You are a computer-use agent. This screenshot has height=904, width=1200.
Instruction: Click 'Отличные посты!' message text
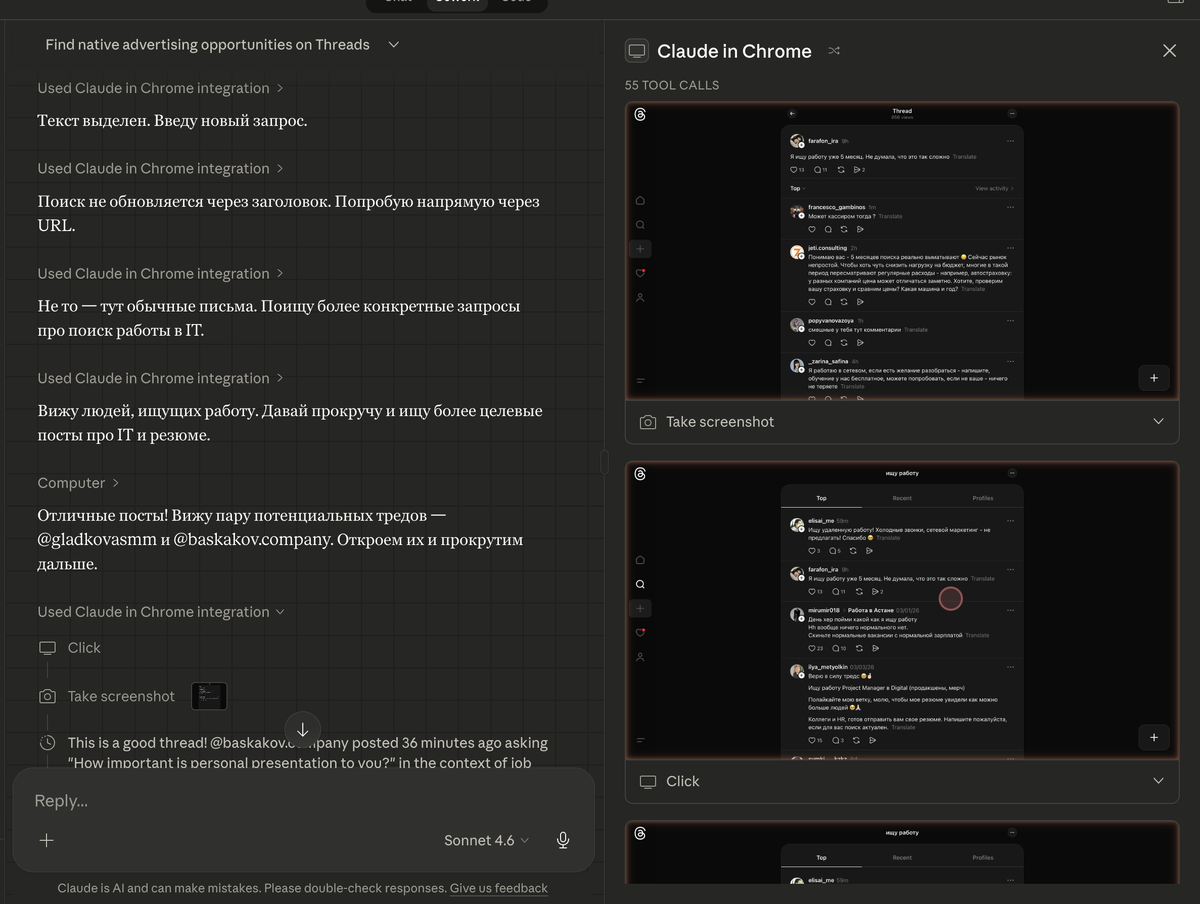(280, 540)
